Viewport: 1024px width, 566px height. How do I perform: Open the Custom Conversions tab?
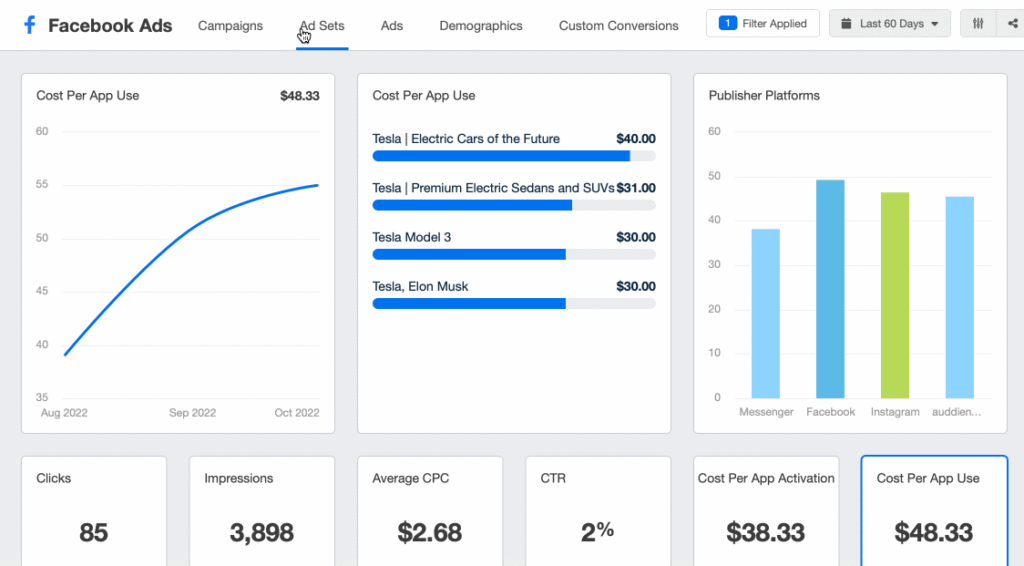(618, 25)
